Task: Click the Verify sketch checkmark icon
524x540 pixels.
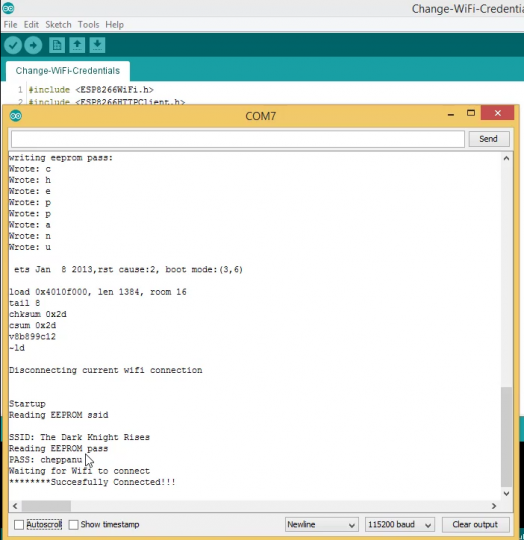Action: tap(13, 45)
